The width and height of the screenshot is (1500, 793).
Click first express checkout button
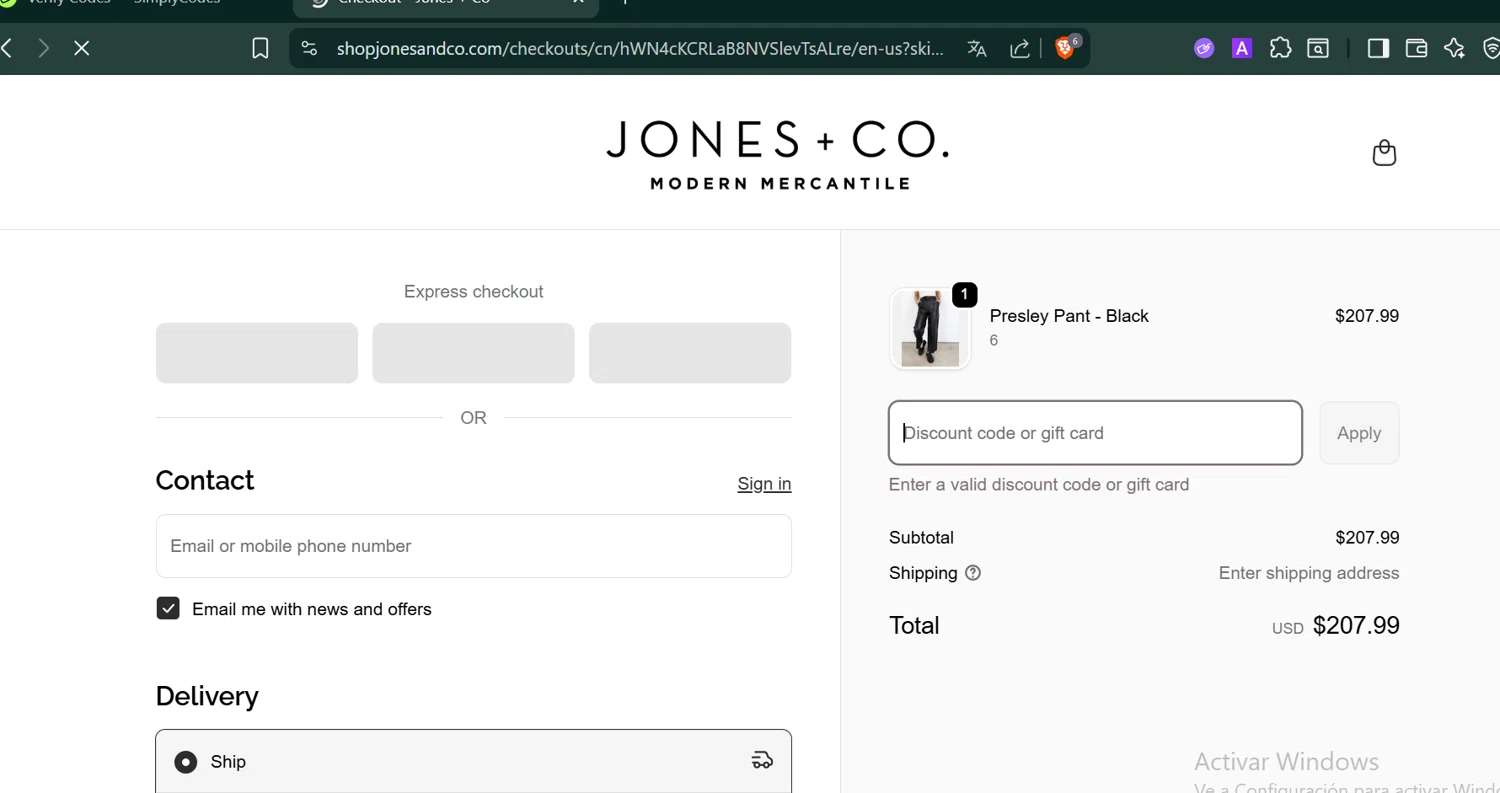coord(257,353)
